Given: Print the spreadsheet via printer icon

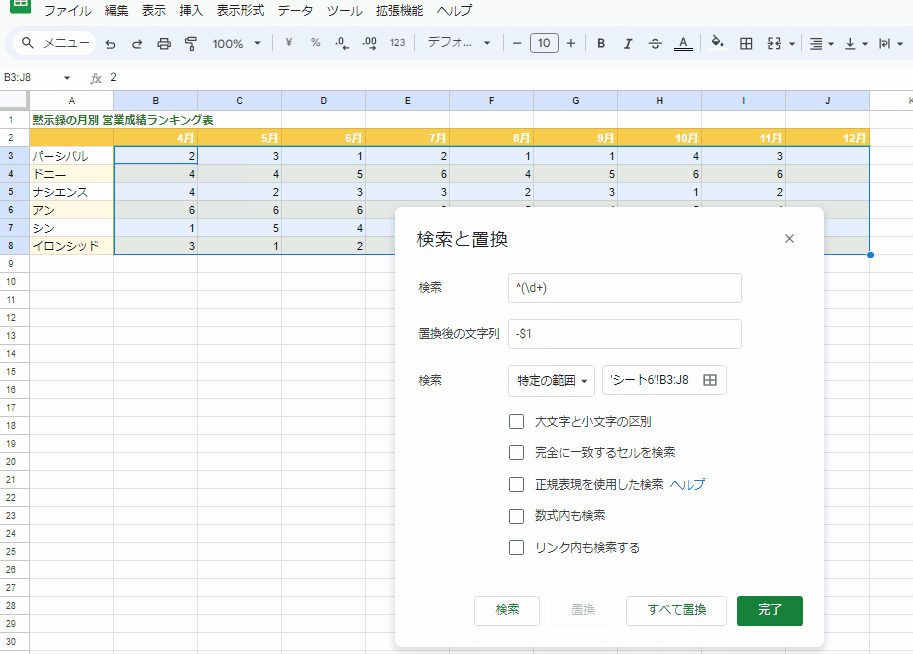Looking at the screenshot, I should 164,44.
